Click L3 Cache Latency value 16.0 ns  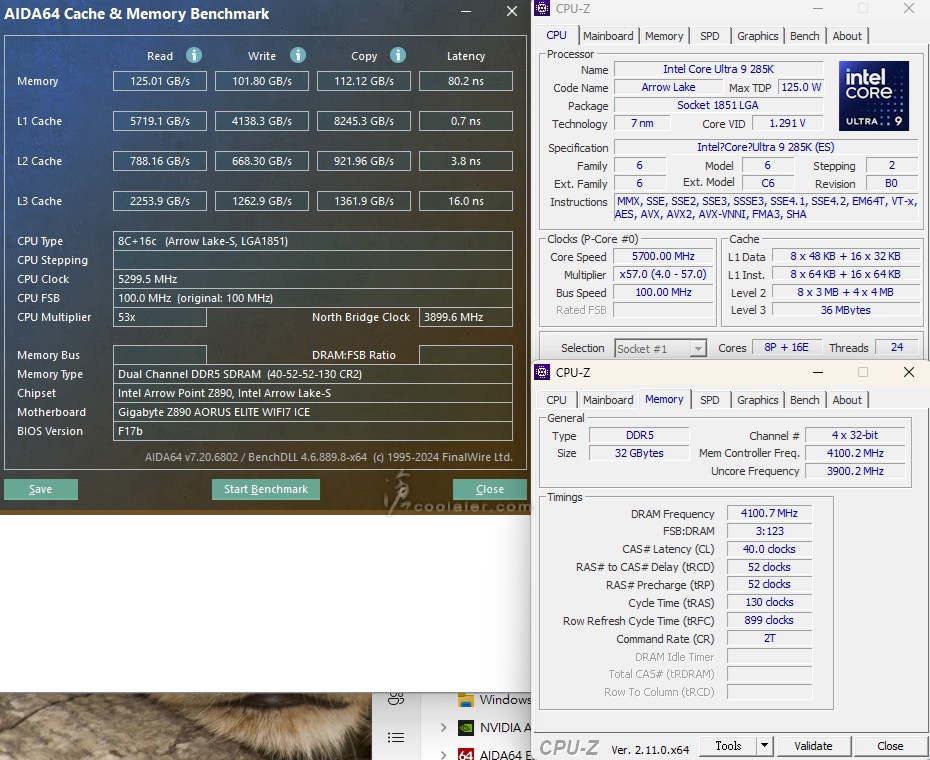tap(466, 201)
